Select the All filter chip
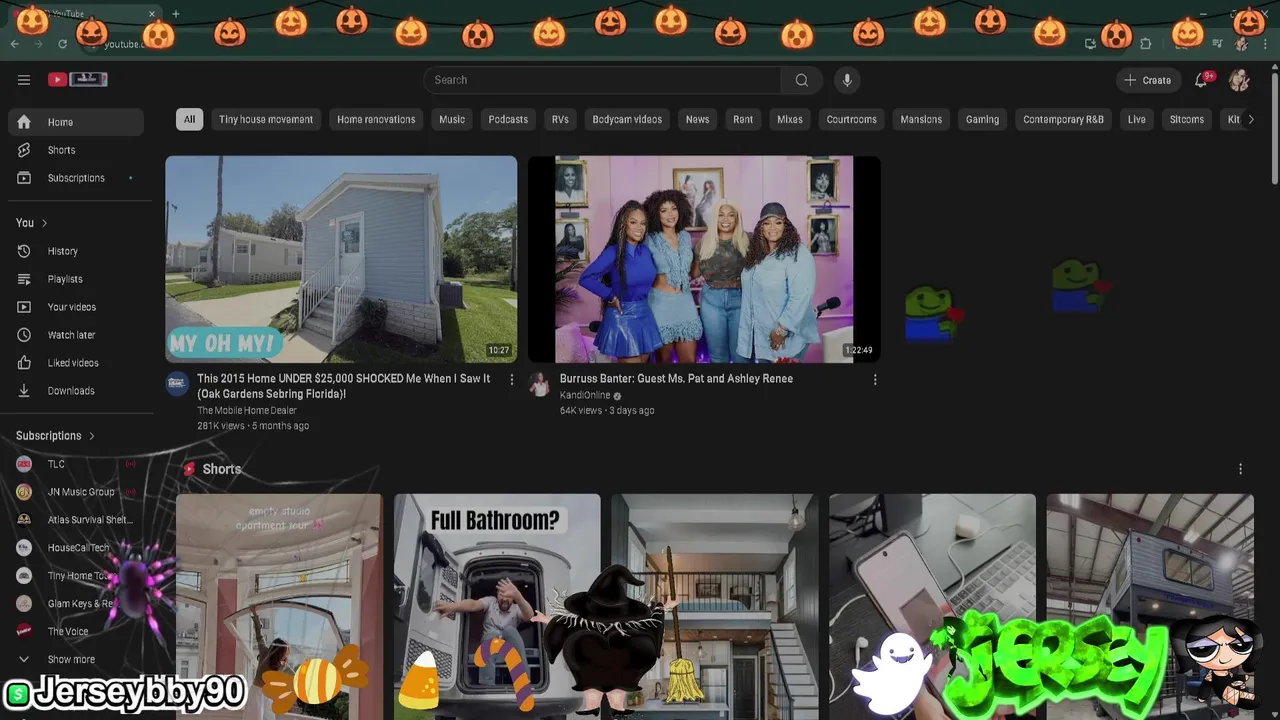Image resolution: width=1280 pixels, height=720 pixels. coord(189,119)
